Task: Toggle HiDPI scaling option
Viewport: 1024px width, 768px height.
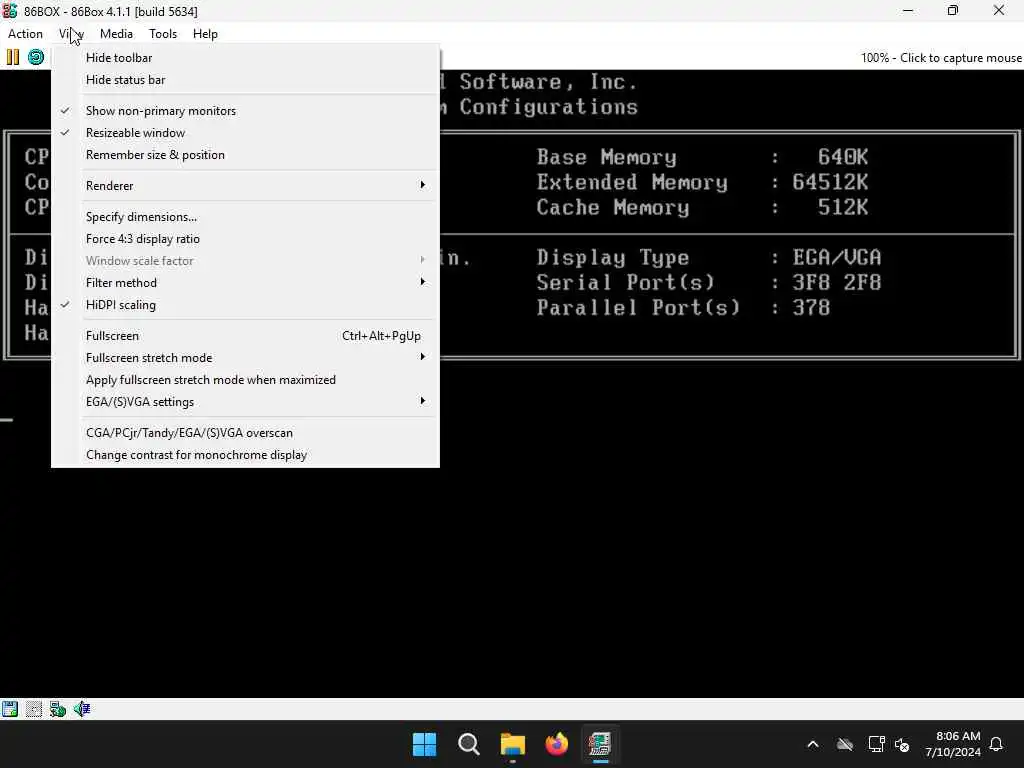Action: click(245, 305)
